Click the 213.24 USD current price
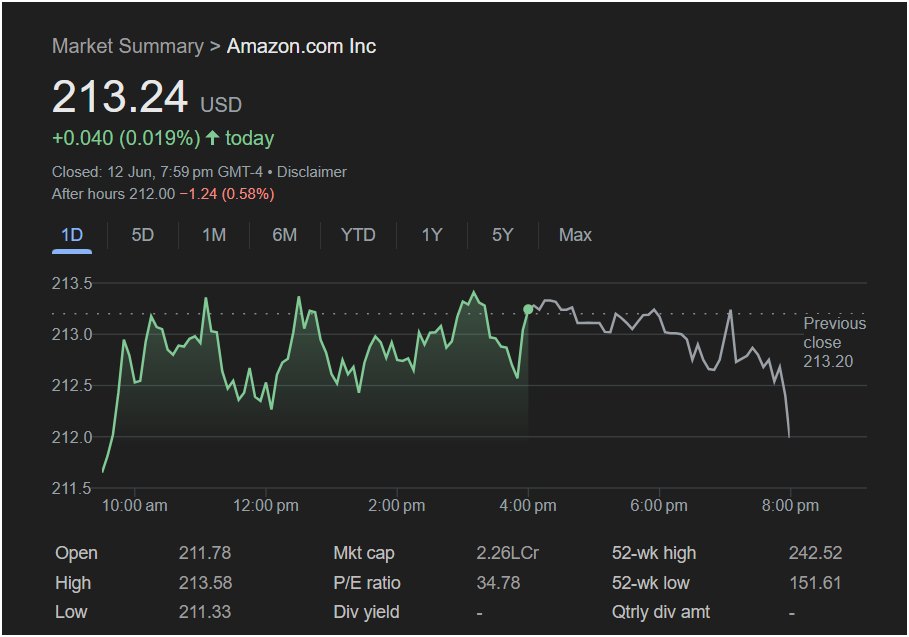 pyautogui.click(x=120, y=98)
